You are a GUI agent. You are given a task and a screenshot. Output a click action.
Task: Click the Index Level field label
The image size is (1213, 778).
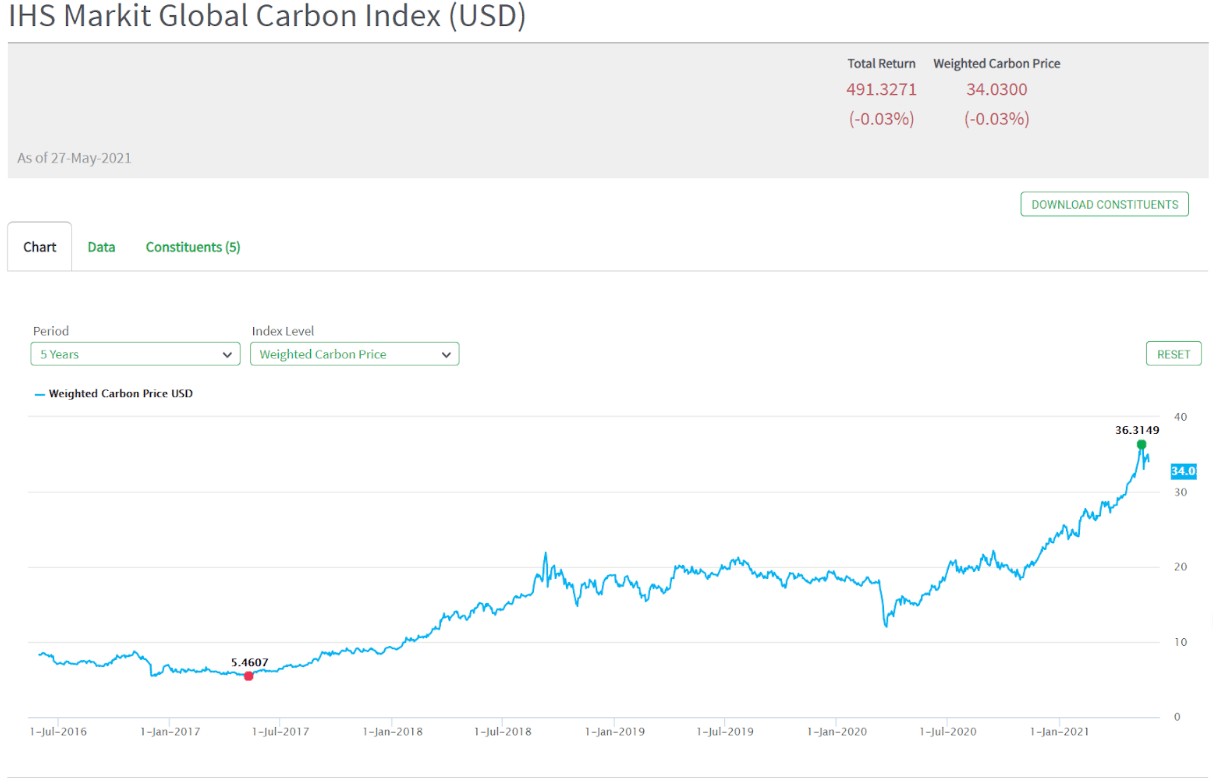(x=283, y=331)
